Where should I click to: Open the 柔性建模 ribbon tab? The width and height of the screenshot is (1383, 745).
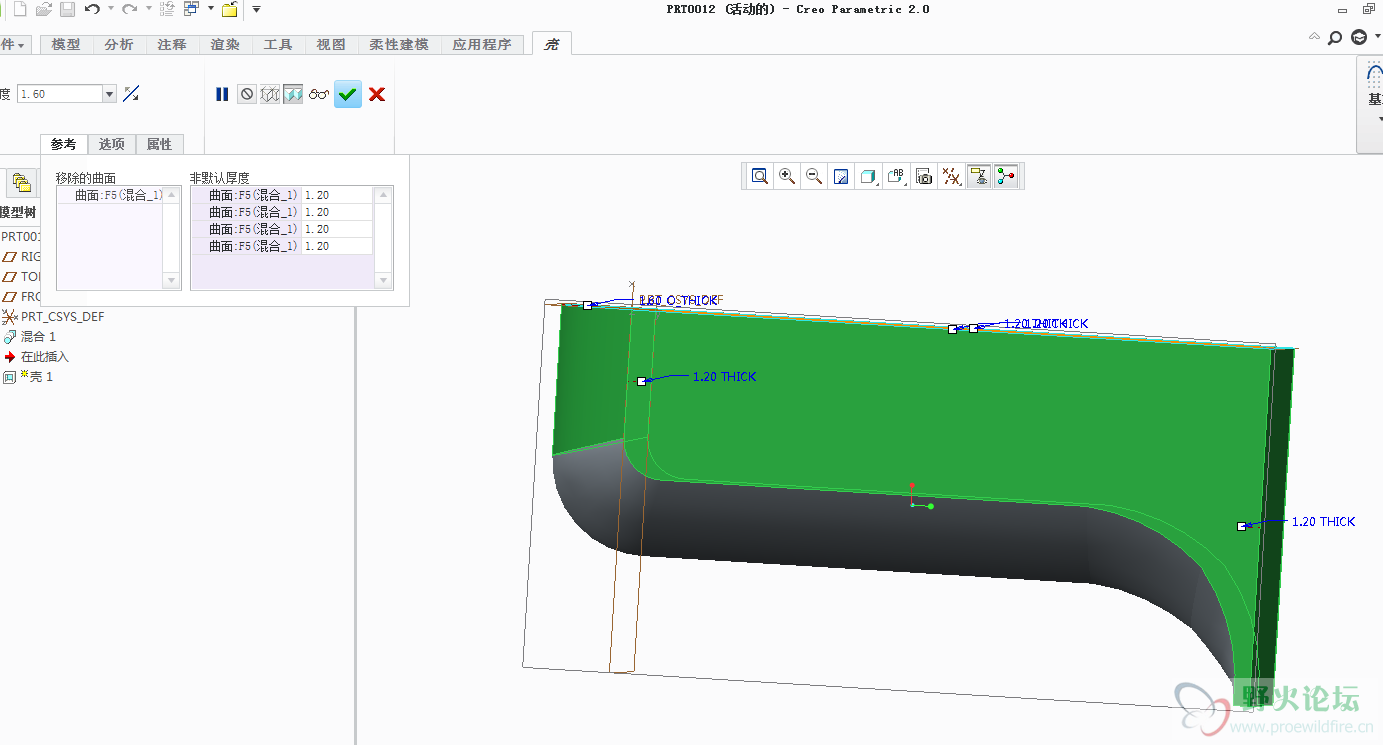click(x=399, y=45)
